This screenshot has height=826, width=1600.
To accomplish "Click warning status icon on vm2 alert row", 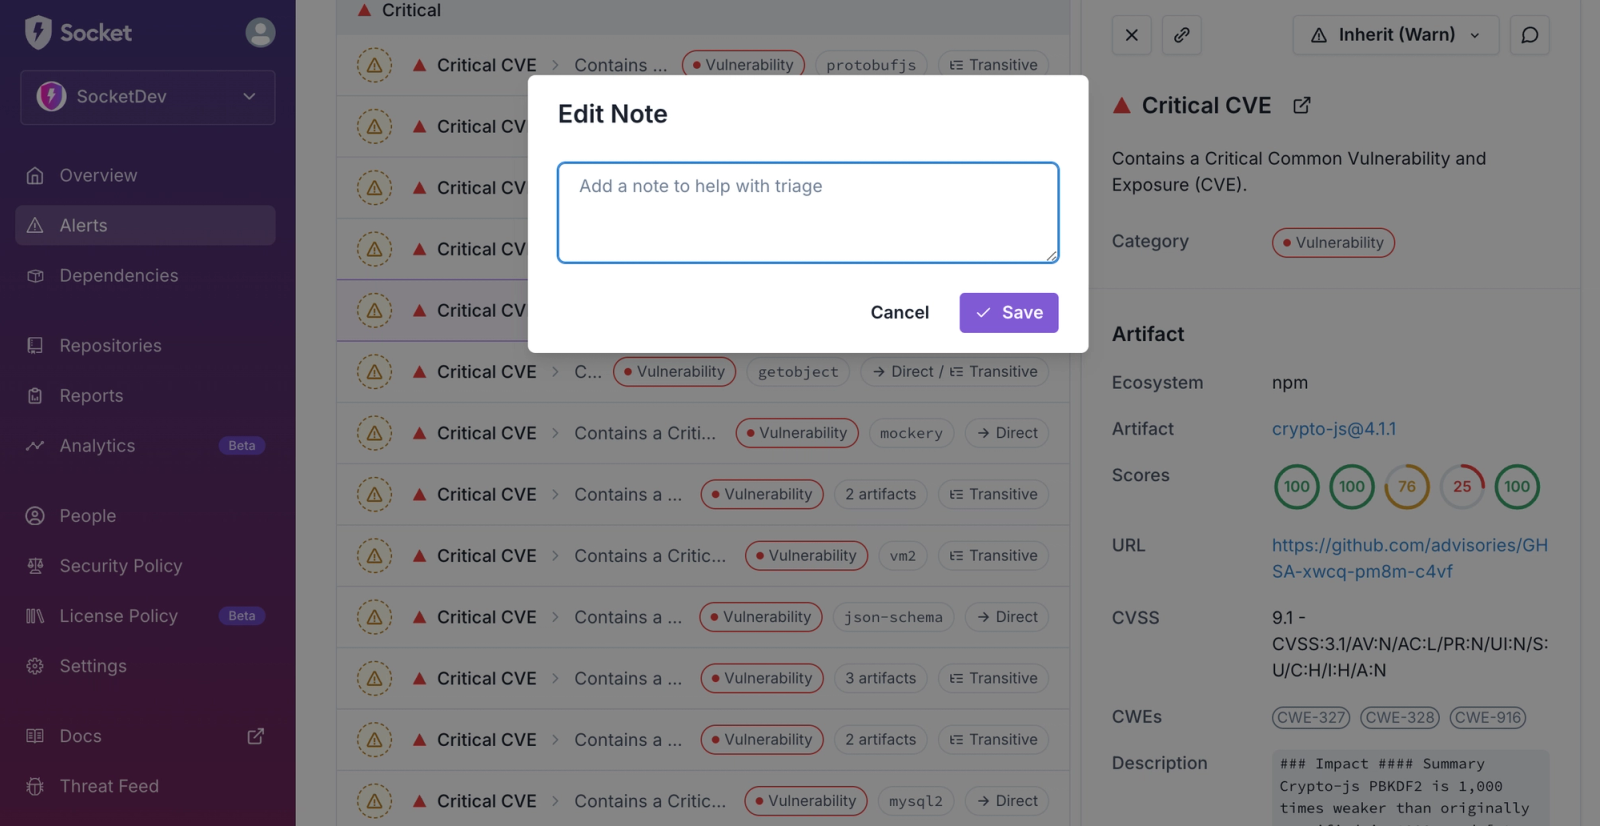I will tap(374, 556).
